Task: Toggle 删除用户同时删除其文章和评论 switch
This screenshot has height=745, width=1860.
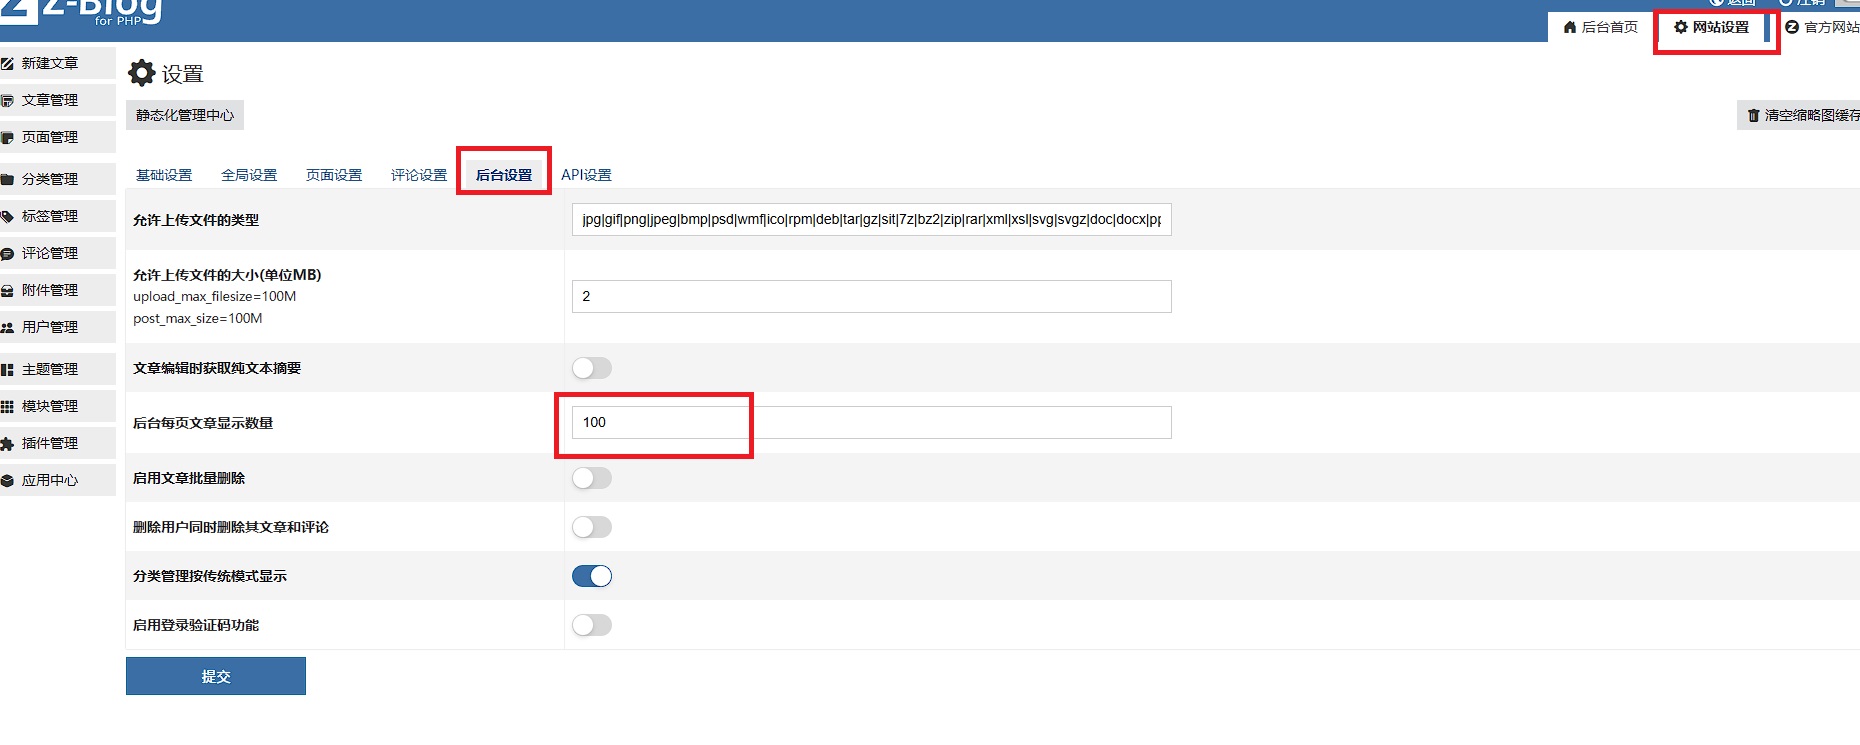Action: 592,527
